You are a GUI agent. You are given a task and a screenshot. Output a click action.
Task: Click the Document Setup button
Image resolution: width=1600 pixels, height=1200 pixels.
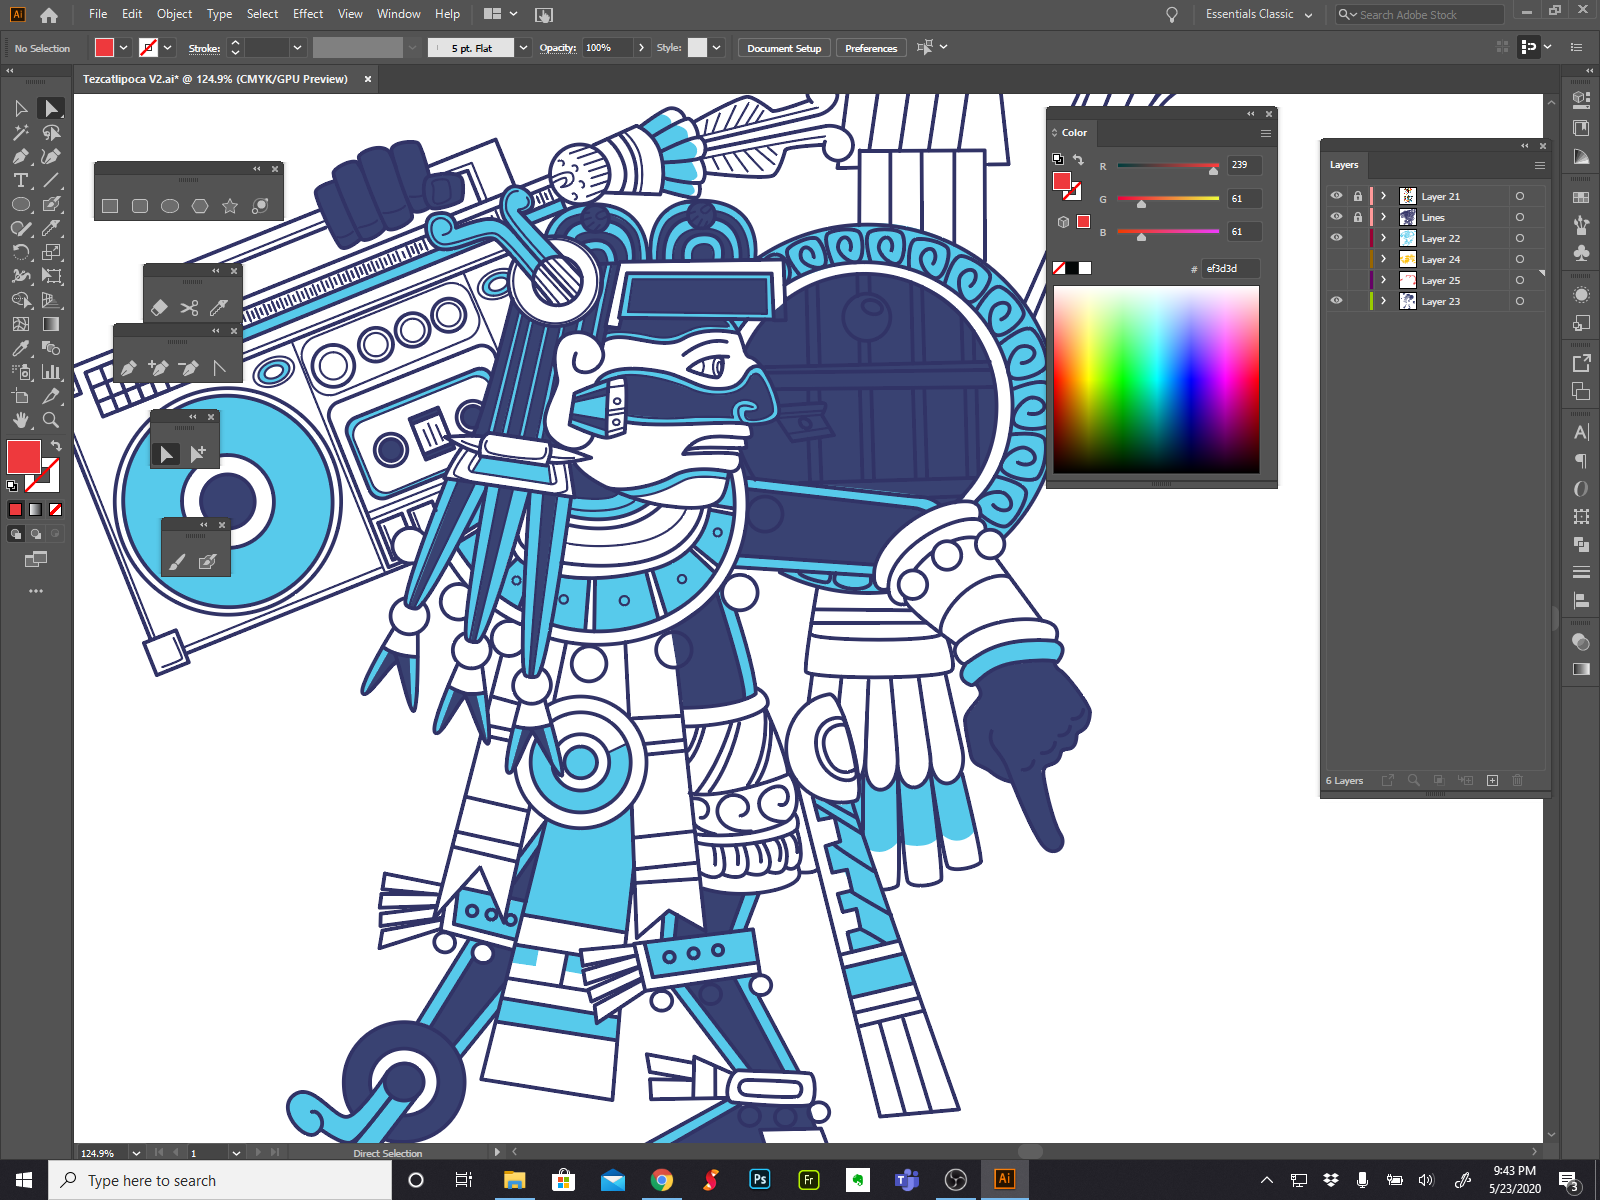pos(784,48)
